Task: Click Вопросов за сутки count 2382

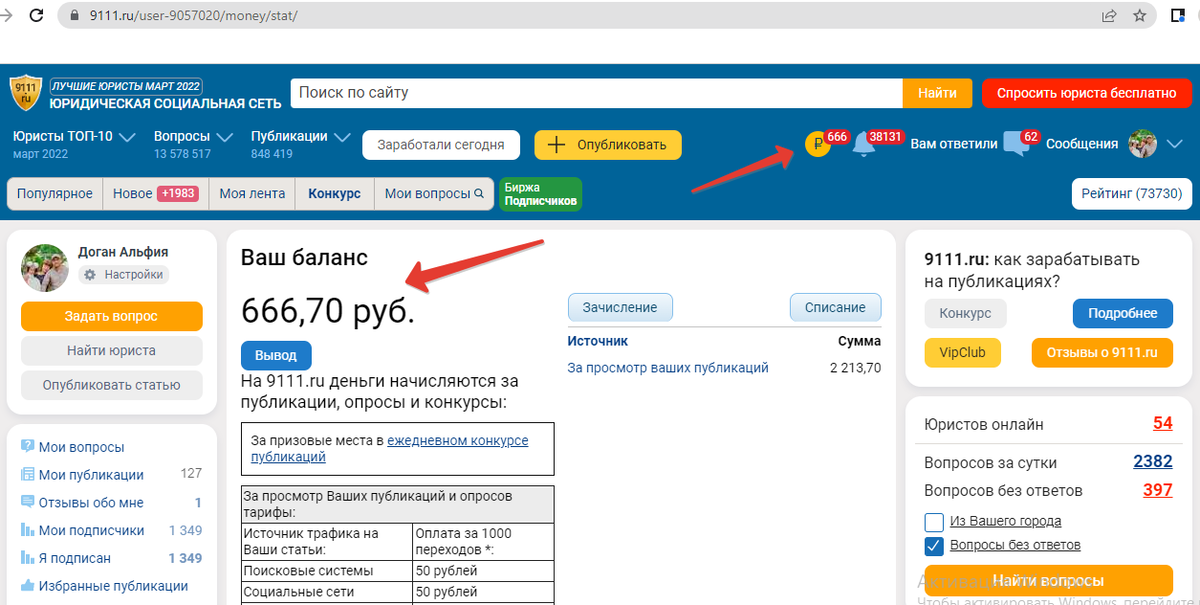Action: pyautogui.click(x=1152, y=462)
